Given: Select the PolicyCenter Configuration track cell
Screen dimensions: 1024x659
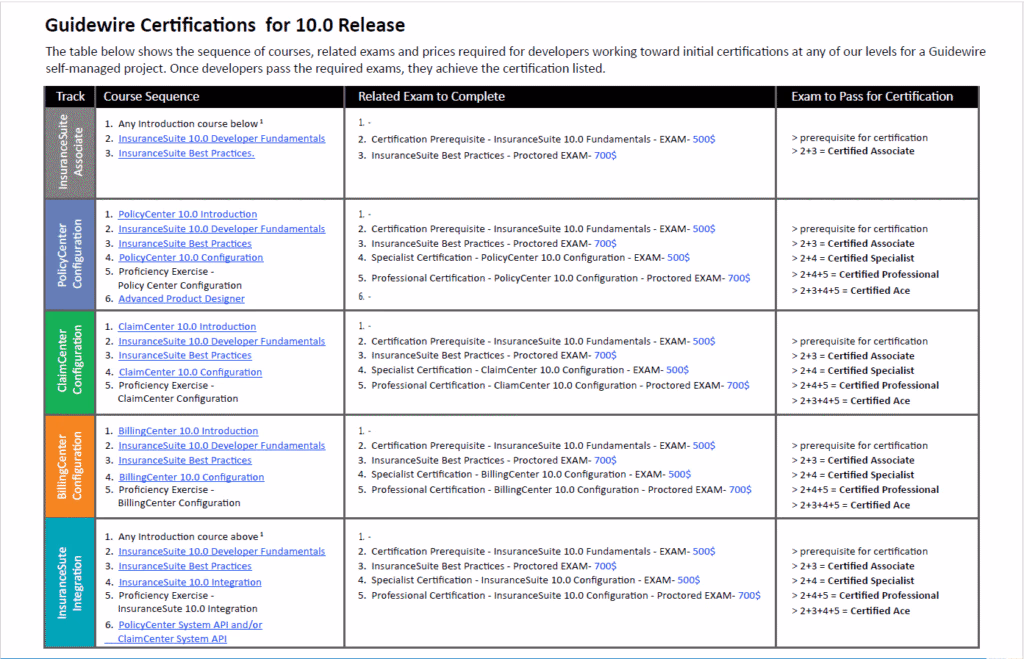Looking at the screenshot, I should (x=71, y=254).
